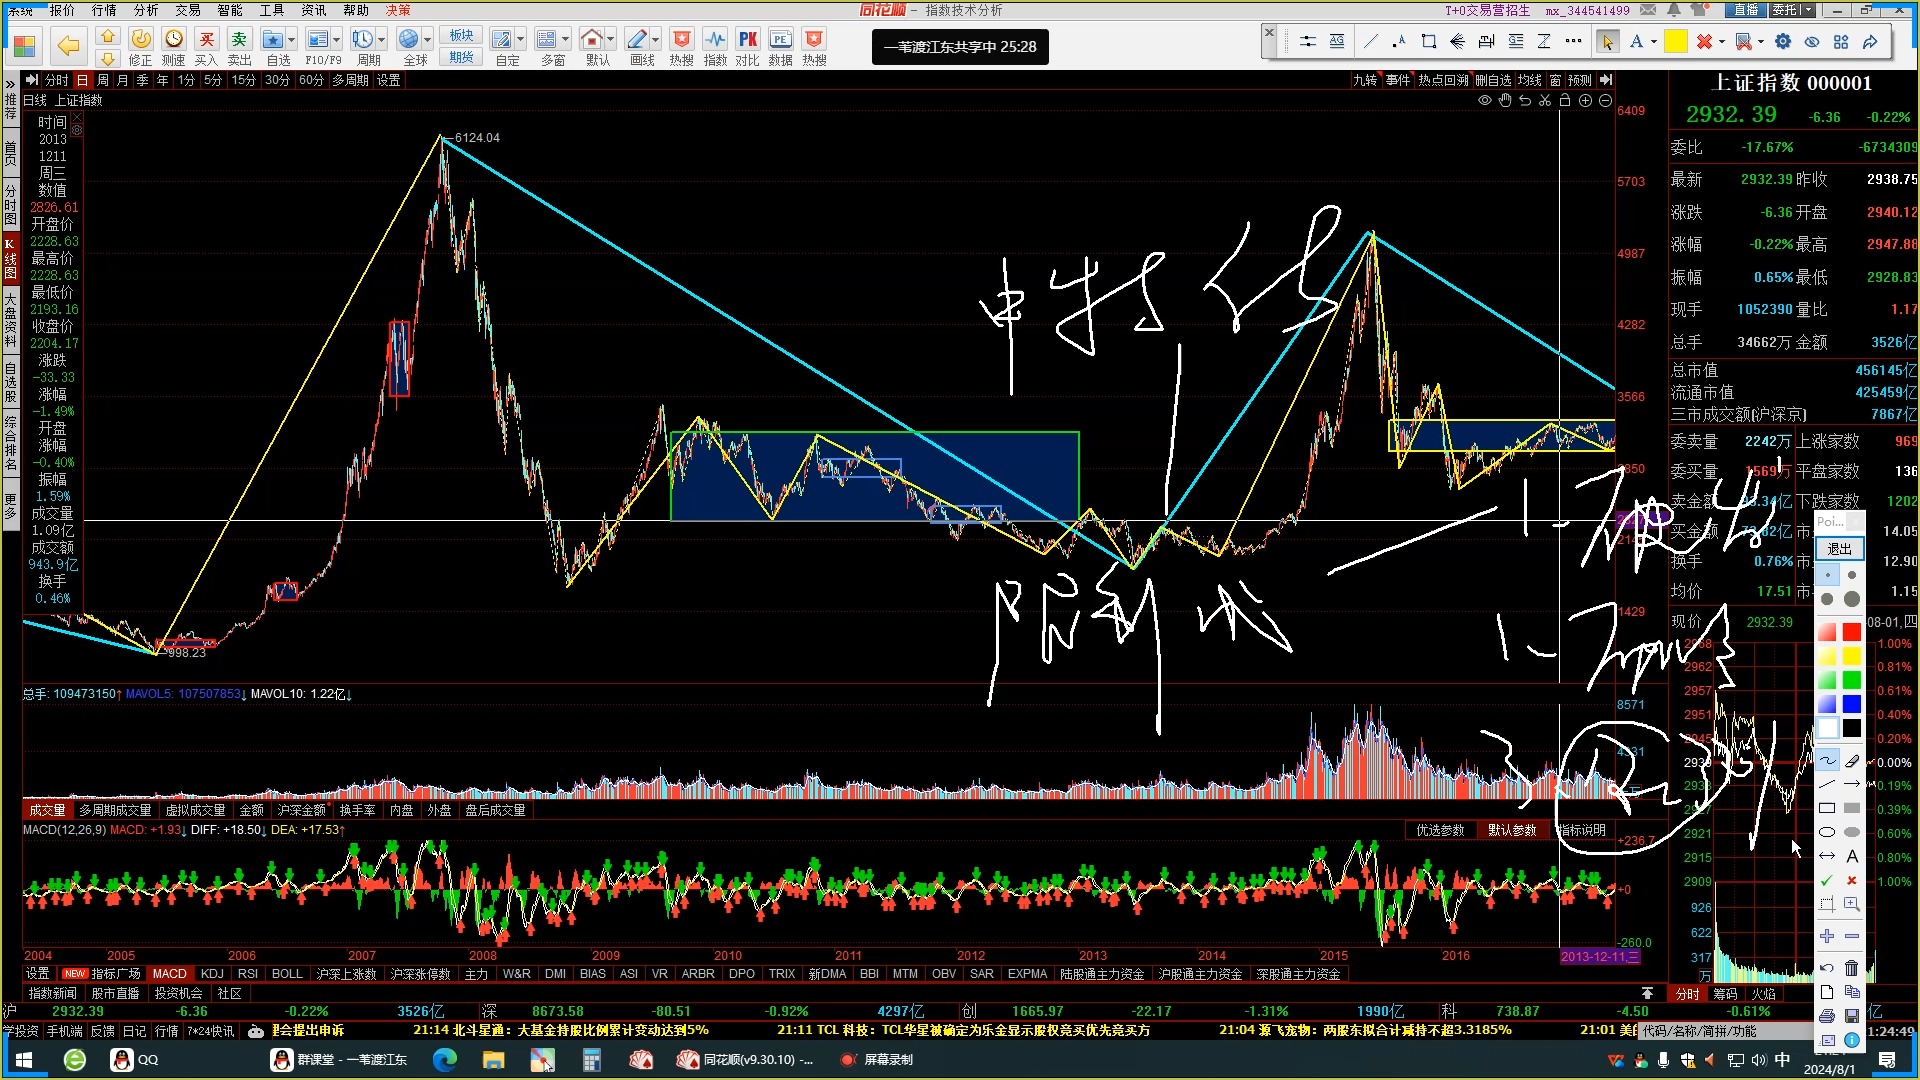Click the save floppy icon in palette
Viewport: 1920px width, 1080px height.
point(1852,1016)
